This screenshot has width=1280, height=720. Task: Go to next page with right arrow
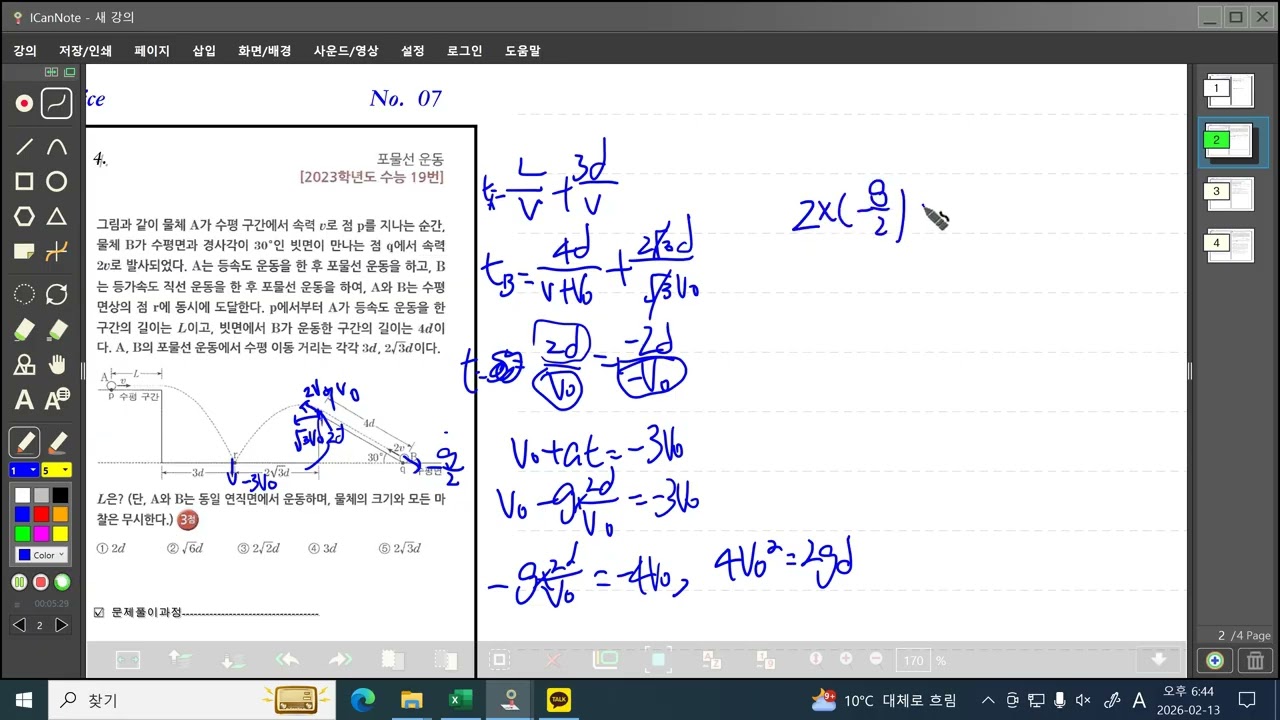click(x=61, y=625)
